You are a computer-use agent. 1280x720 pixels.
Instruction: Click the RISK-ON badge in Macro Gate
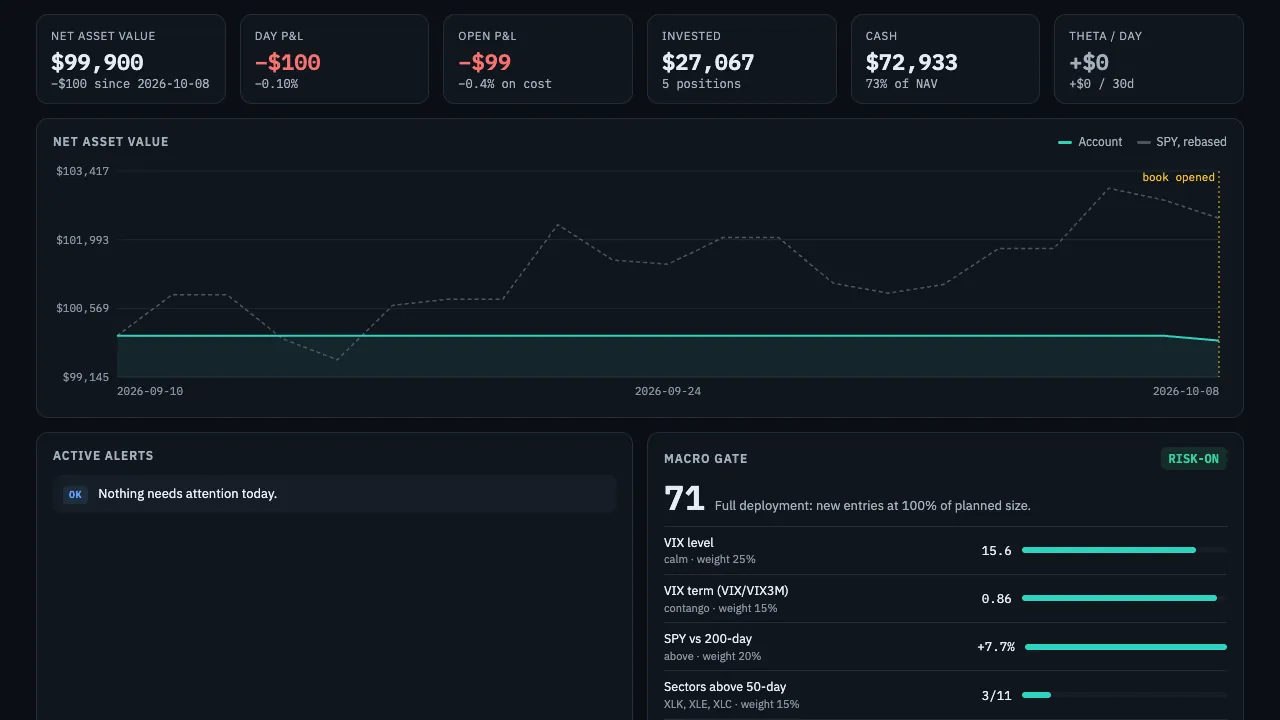(1193, 459)
